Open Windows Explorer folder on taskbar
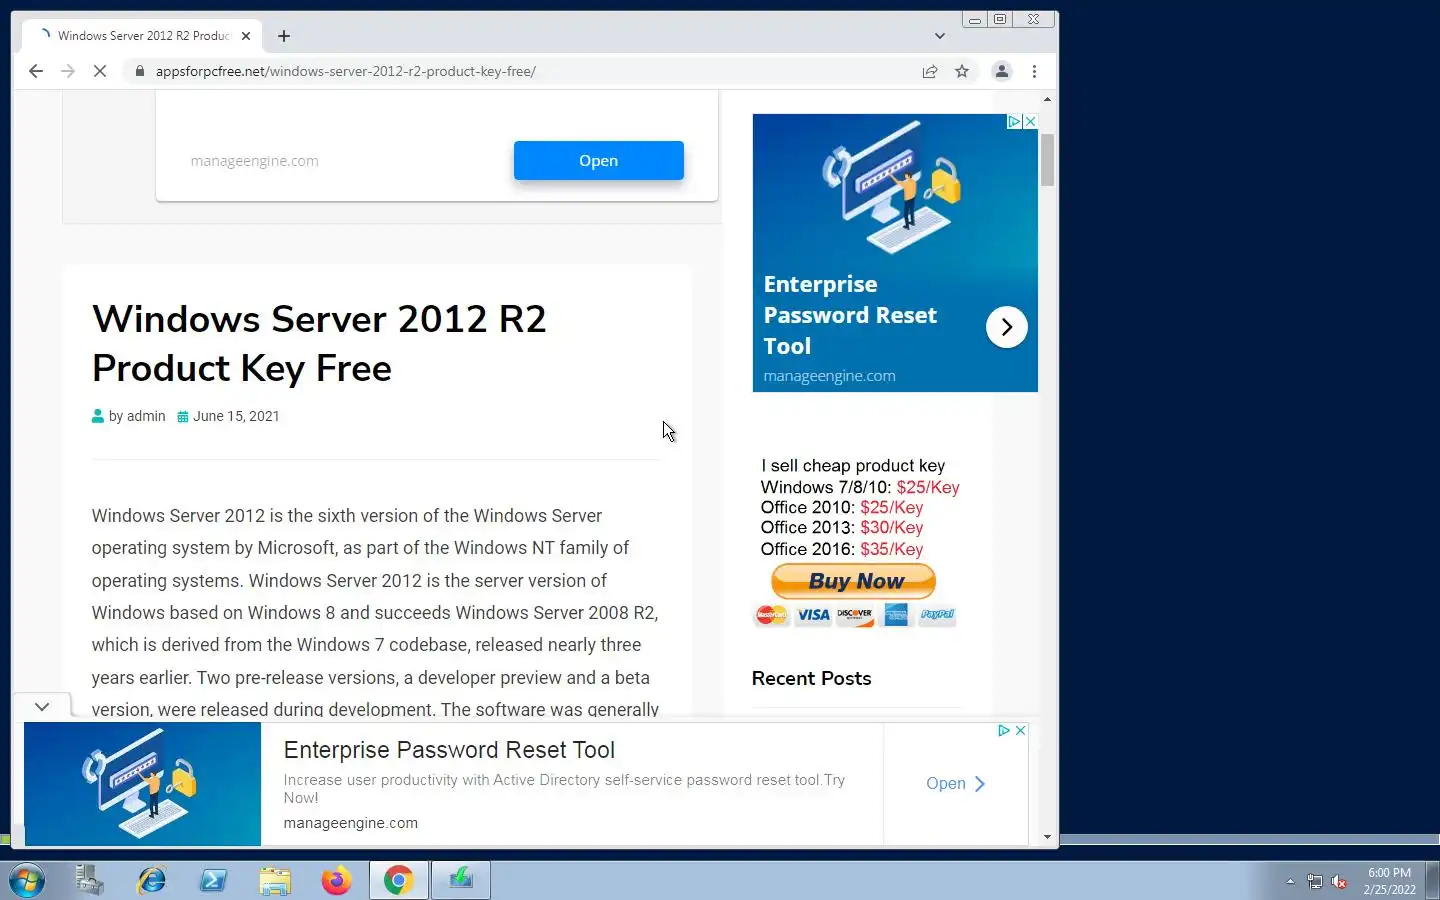This screenshot has width=1440, height=900. [274, 881]
